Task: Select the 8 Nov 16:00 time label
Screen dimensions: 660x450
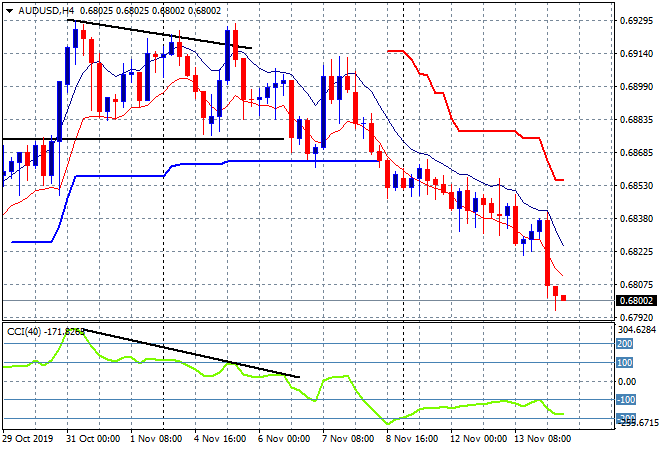Action: [x=412, y=439]
